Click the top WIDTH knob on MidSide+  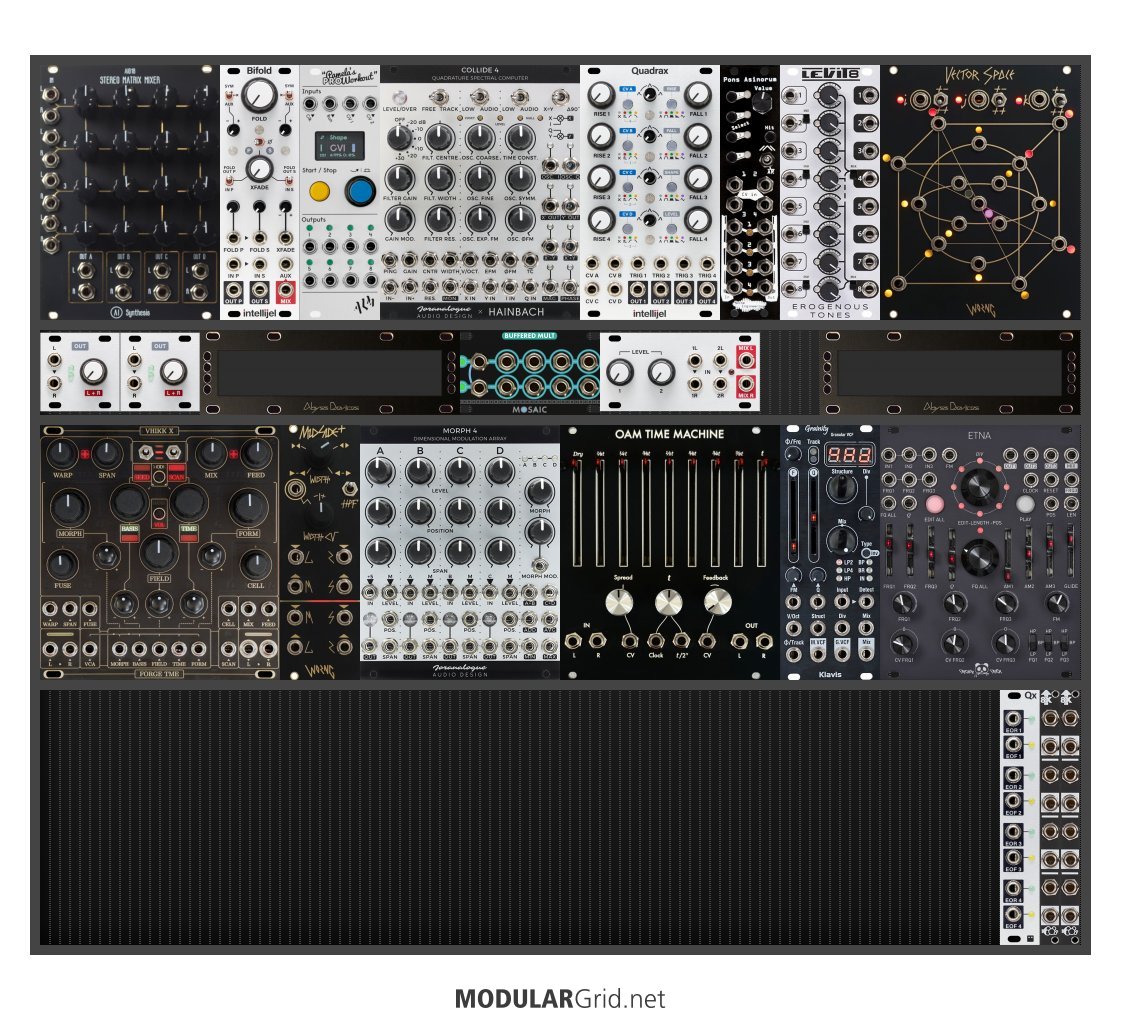point(321,452)
